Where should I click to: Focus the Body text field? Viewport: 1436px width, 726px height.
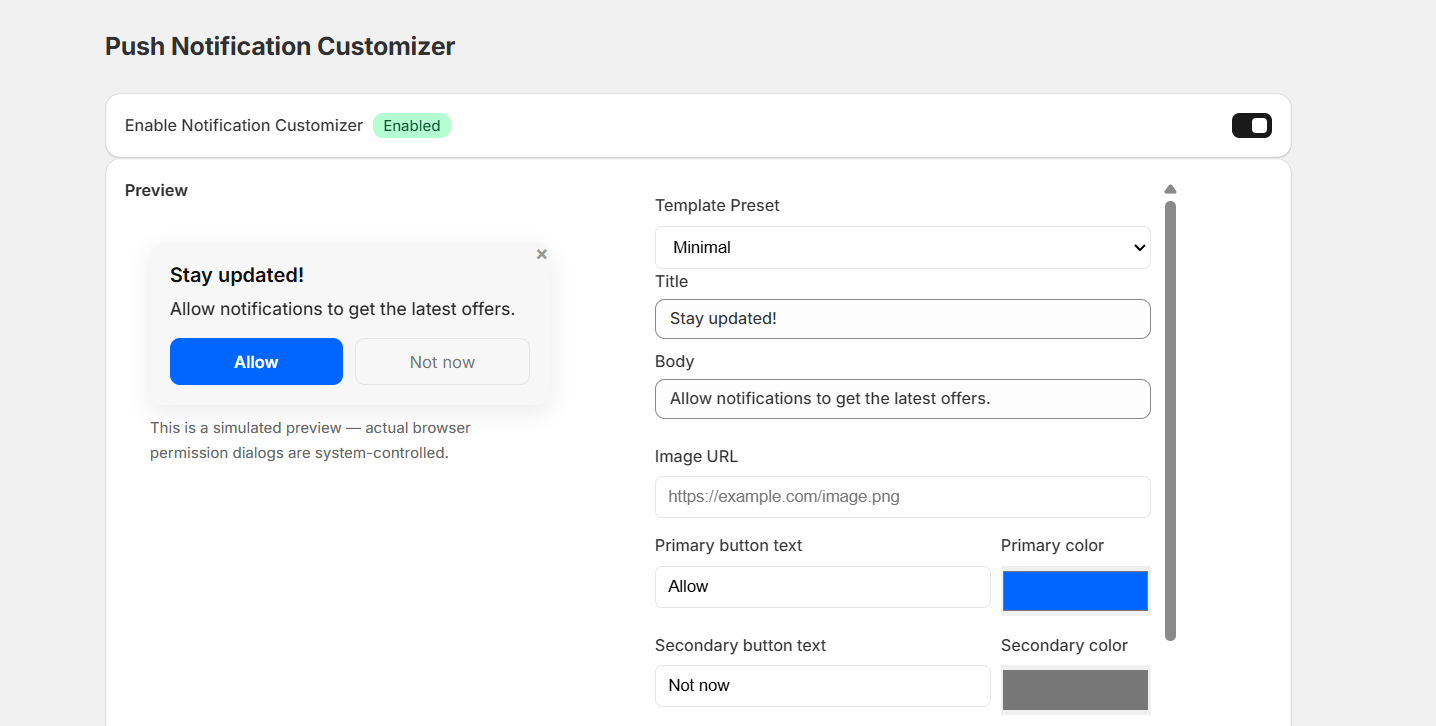click(x=902, y=399)
